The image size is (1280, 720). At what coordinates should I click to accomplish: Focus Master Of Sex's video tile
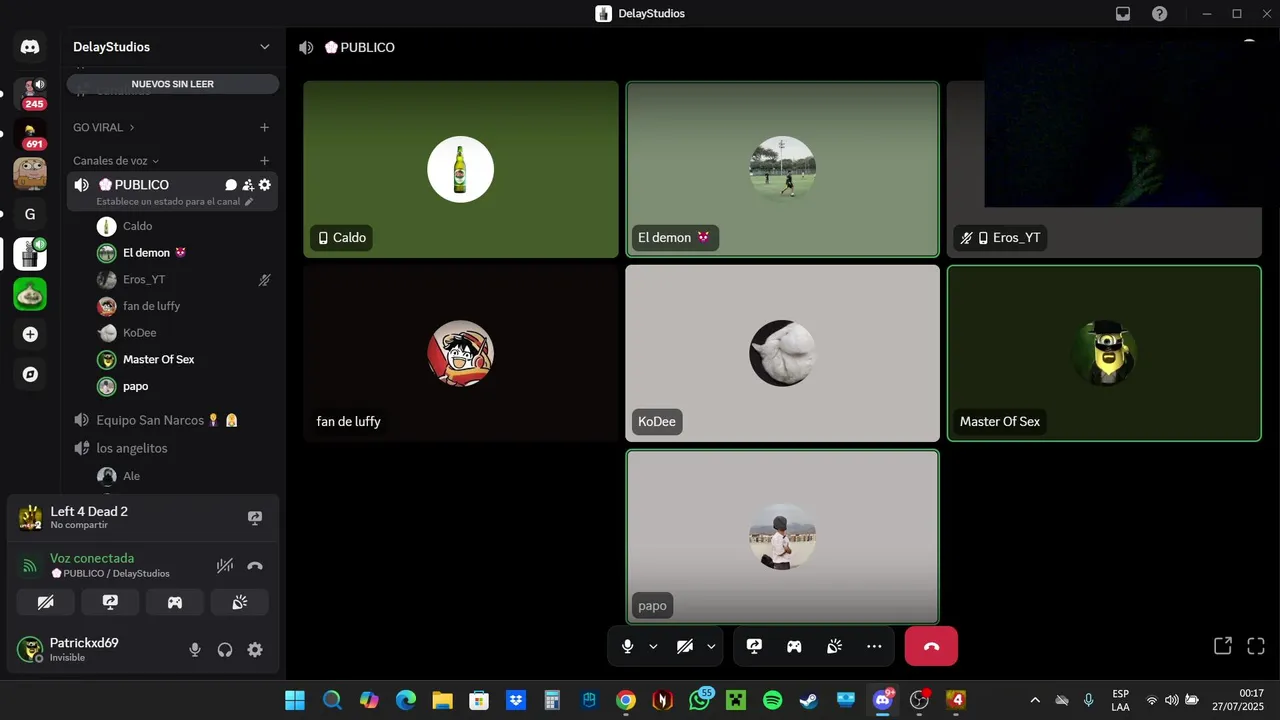(1104, 353)
